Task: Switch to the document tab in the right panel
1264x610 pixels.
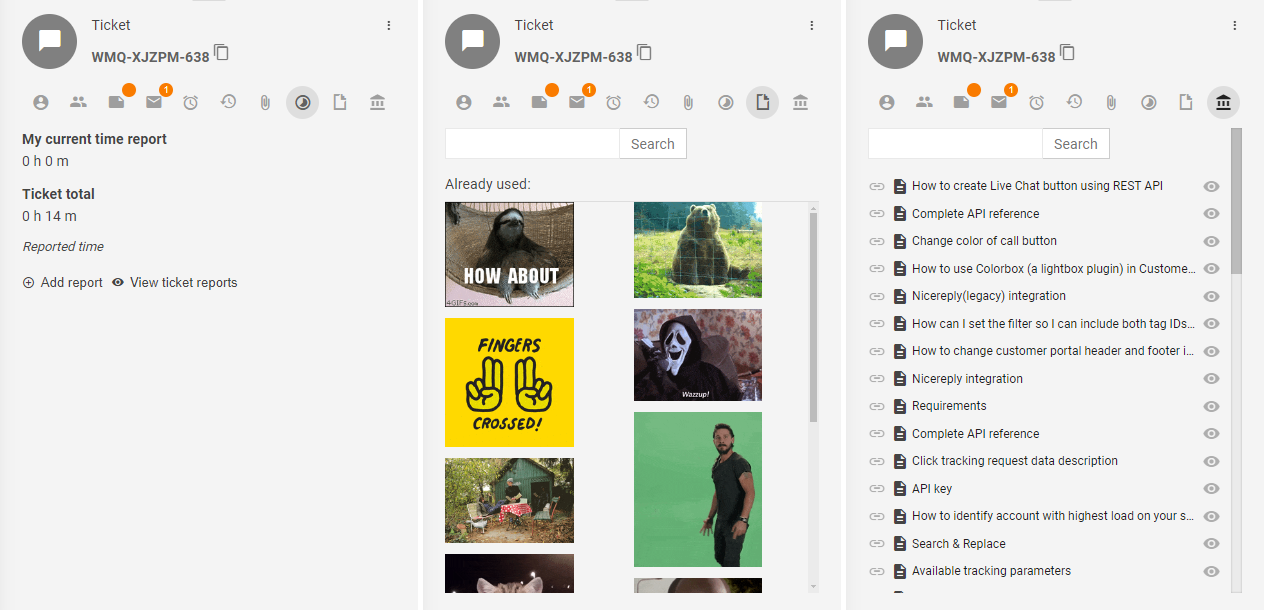Action: [1185, 102]
